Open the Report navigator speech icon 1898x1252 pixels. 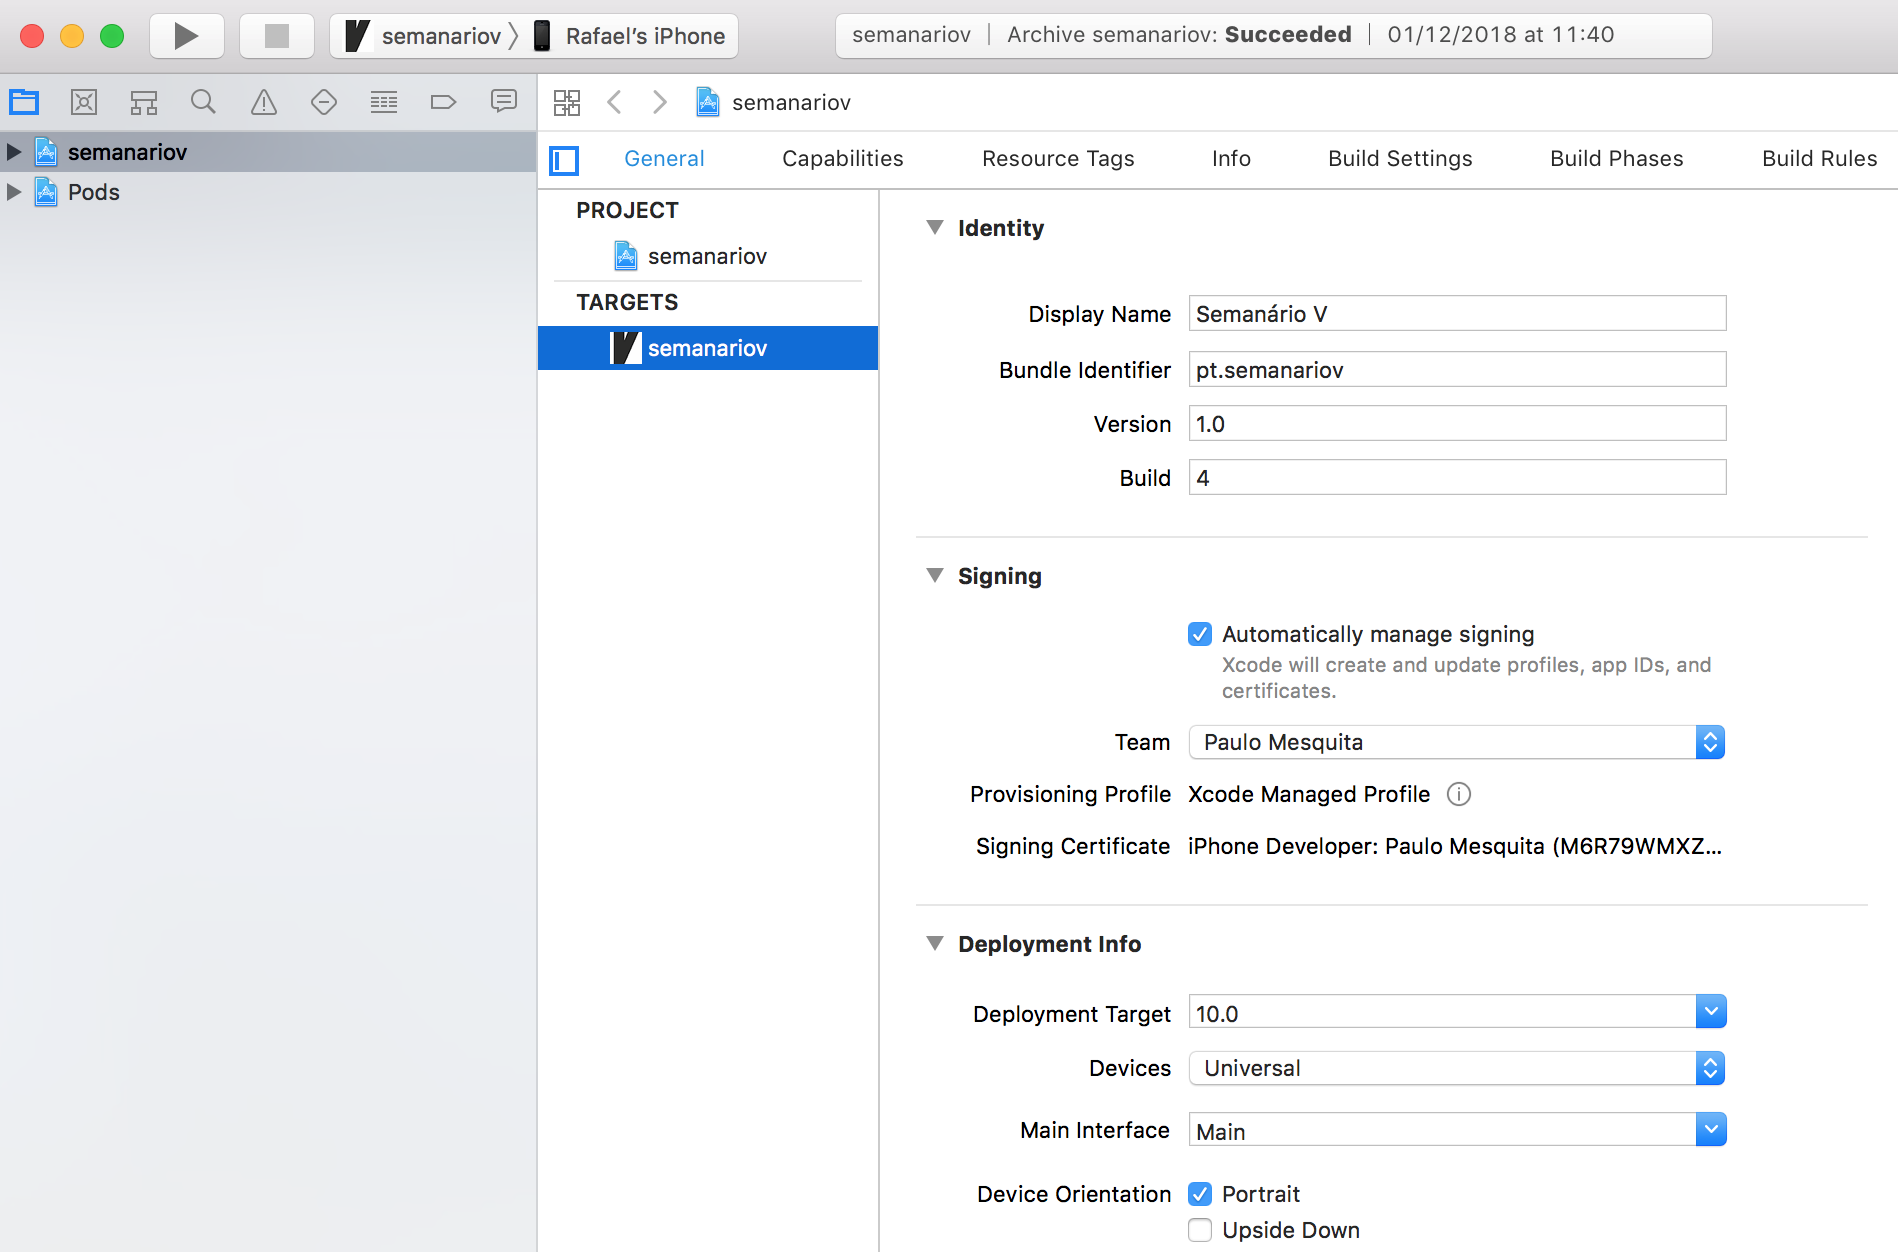504,101
